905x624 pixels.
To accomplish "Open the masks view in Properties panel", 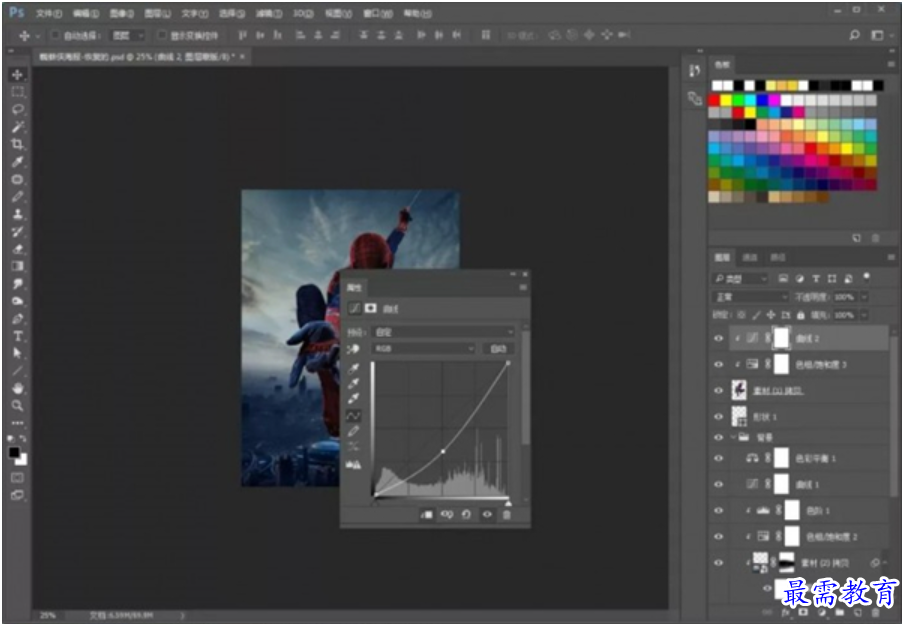I will tap(371, 308).
